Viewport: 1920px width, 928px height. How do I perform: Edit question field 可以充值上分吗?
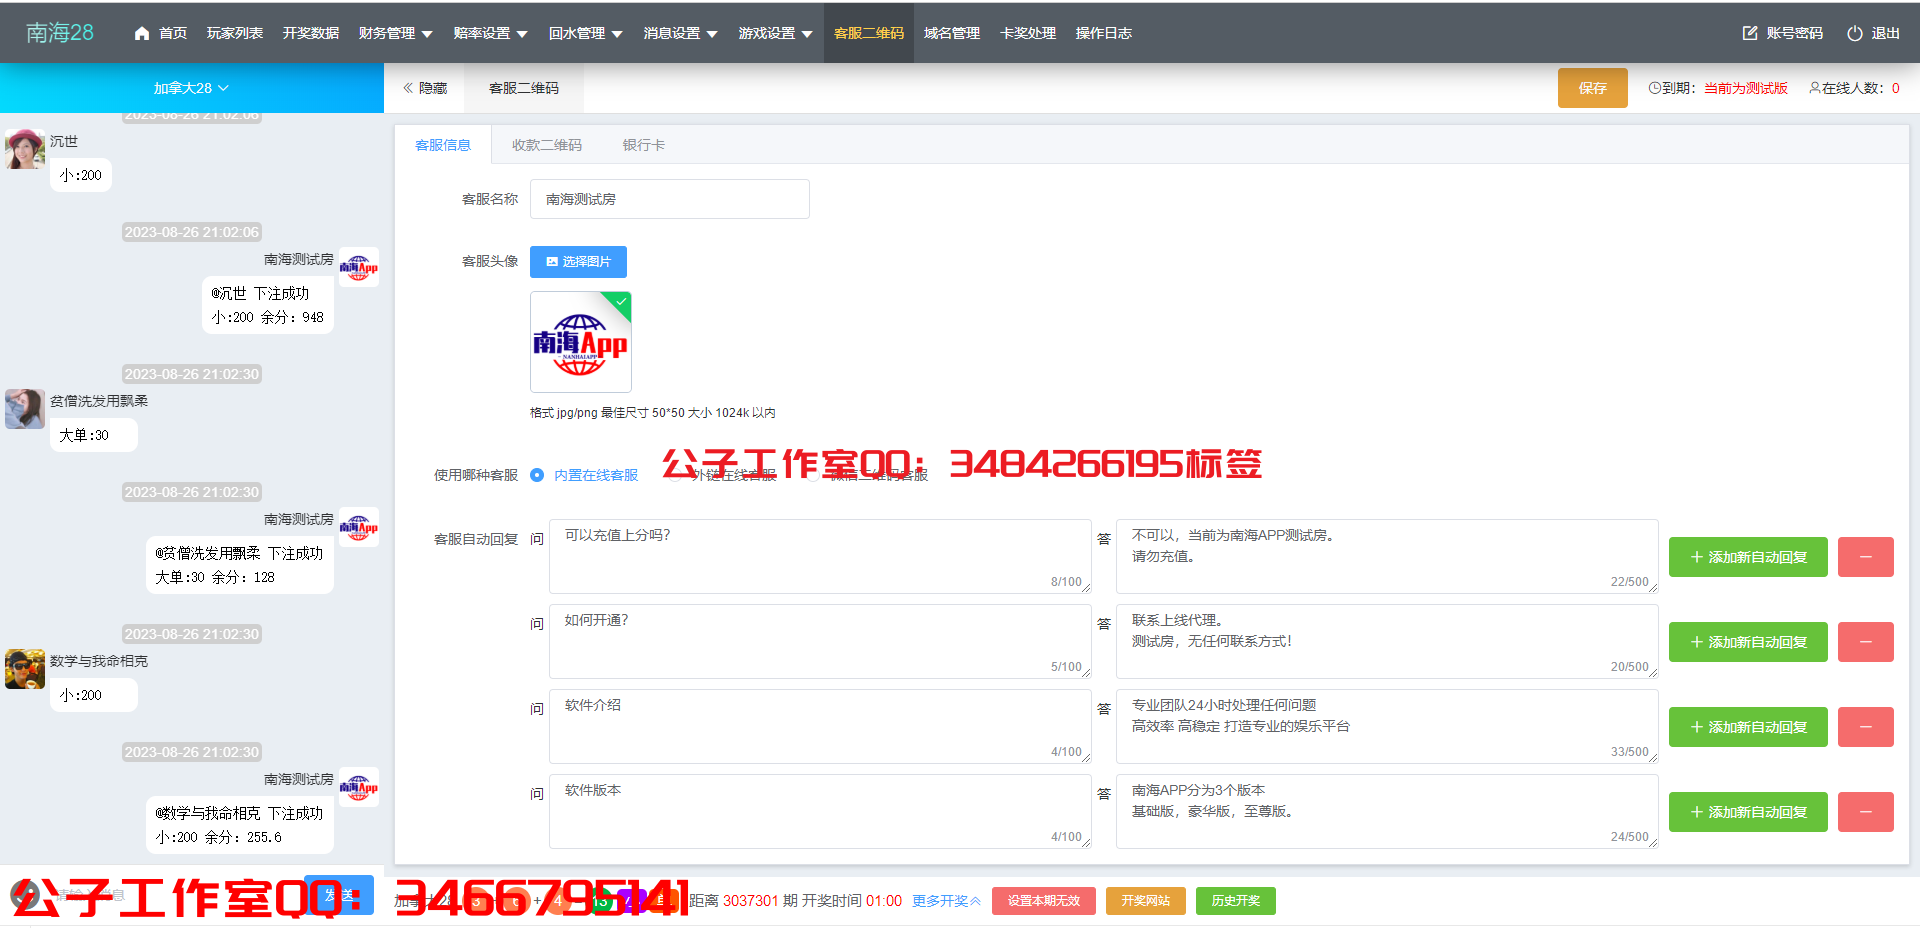click(x=820, y=556)
